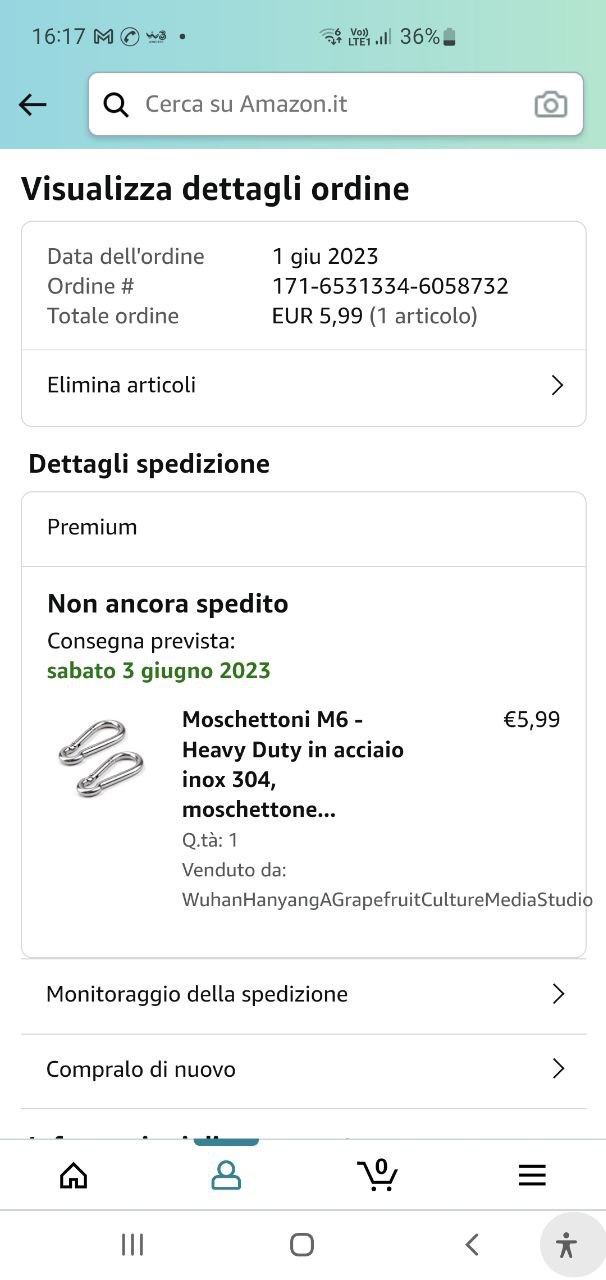Screen dimensions: 606x1280
Task: Open the account profile tab
Action: click(x=227, y=1175)
